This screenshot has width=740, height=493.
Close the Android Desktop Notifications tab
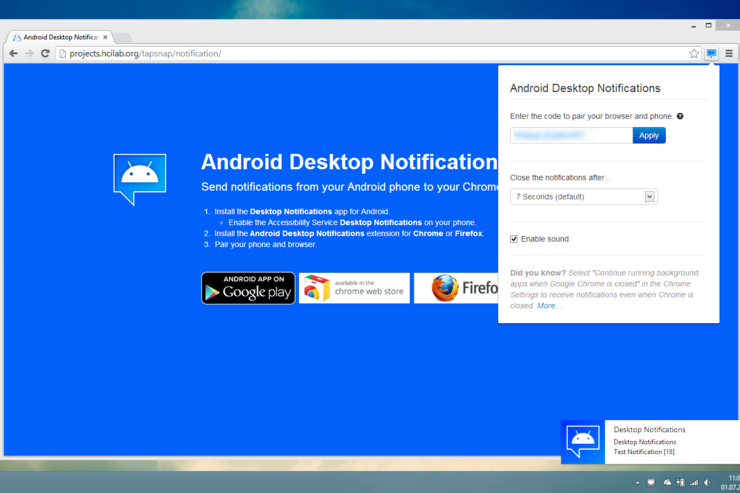105,37
